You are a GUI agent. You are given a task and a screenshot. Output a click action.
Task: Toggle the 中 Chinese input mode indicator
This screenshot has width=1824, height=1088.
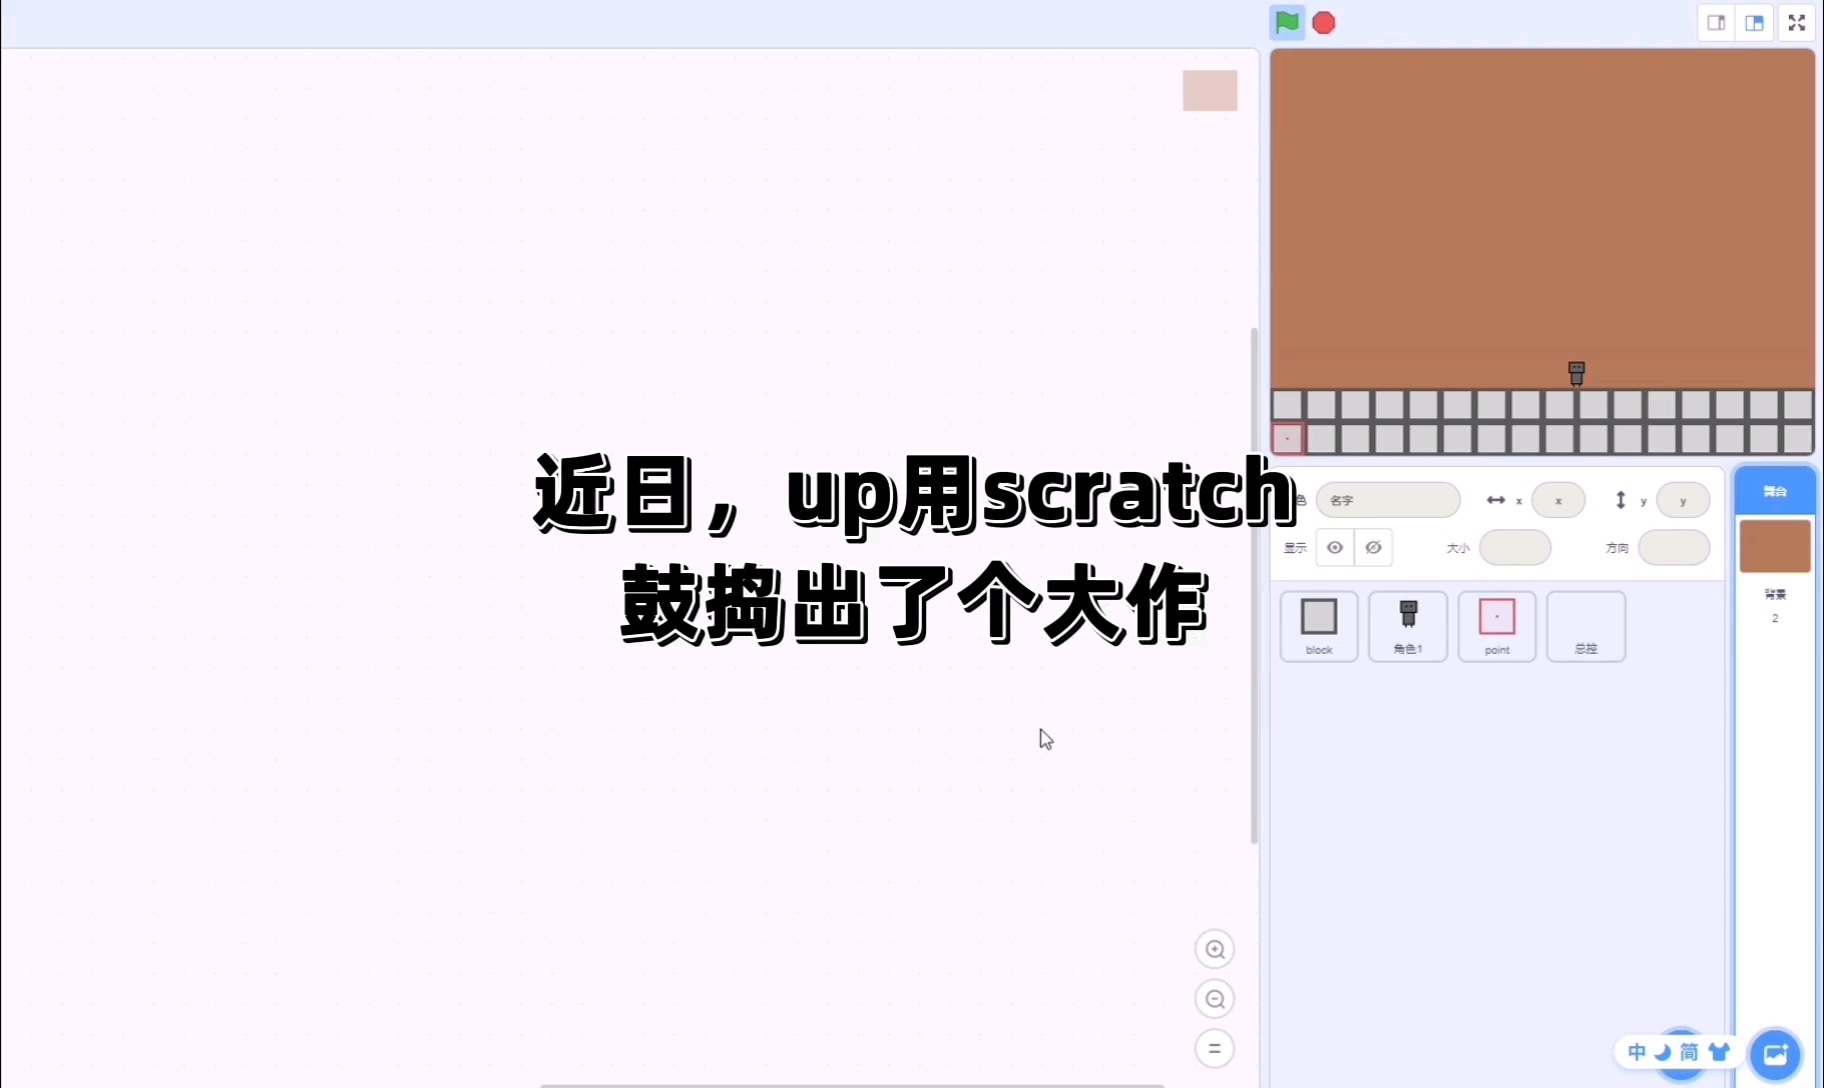point(1636,1052)
